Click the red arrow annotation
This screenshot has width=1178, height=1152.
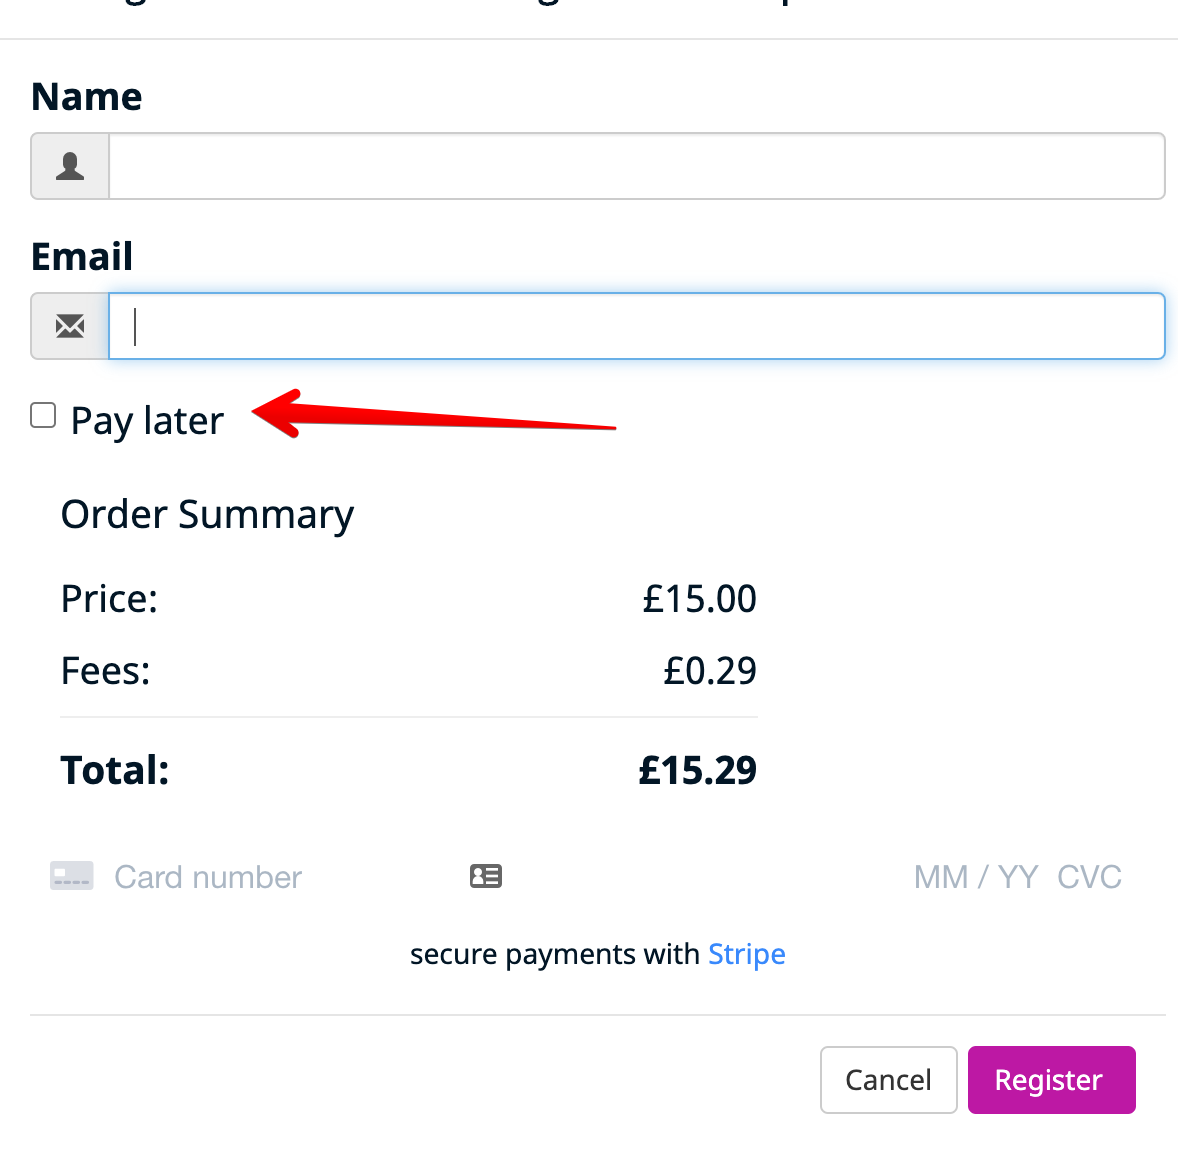(433, 414)
